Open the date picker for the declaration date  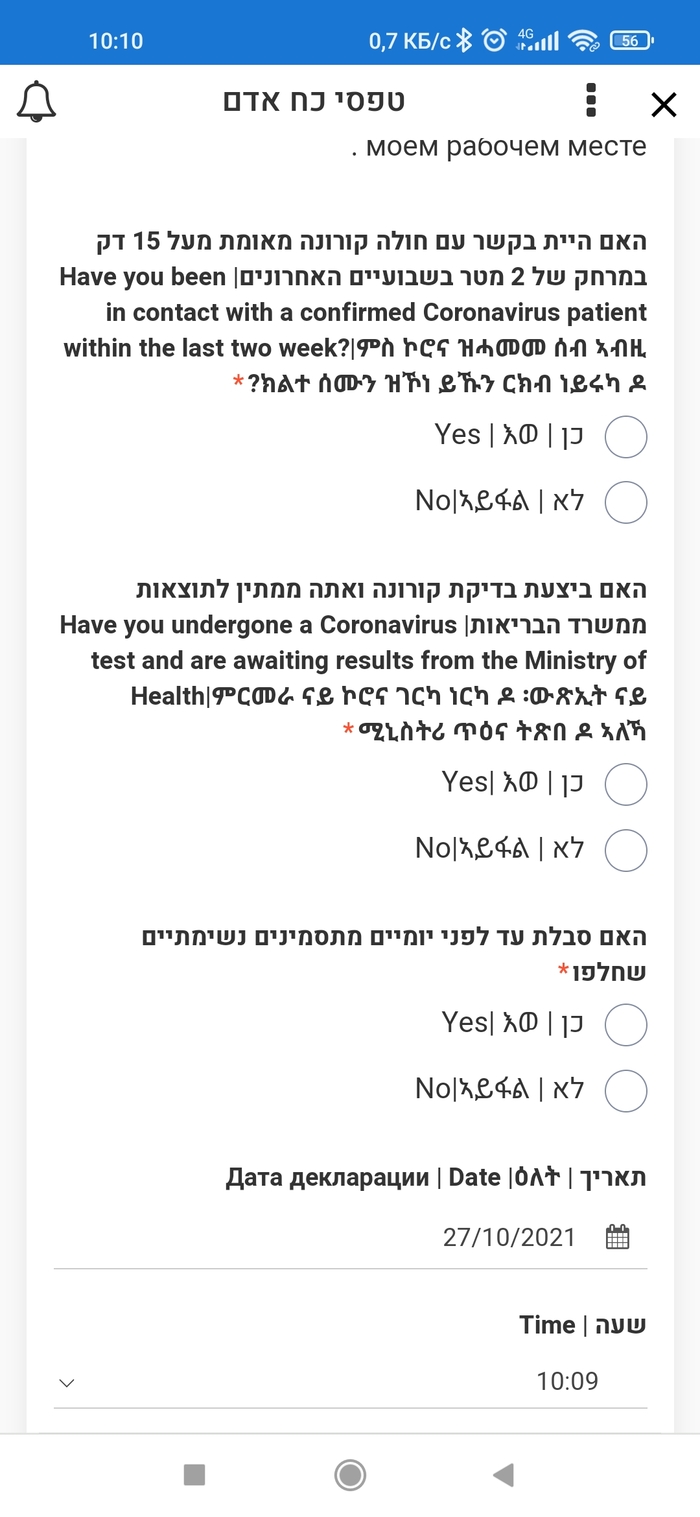[618, 1236]
